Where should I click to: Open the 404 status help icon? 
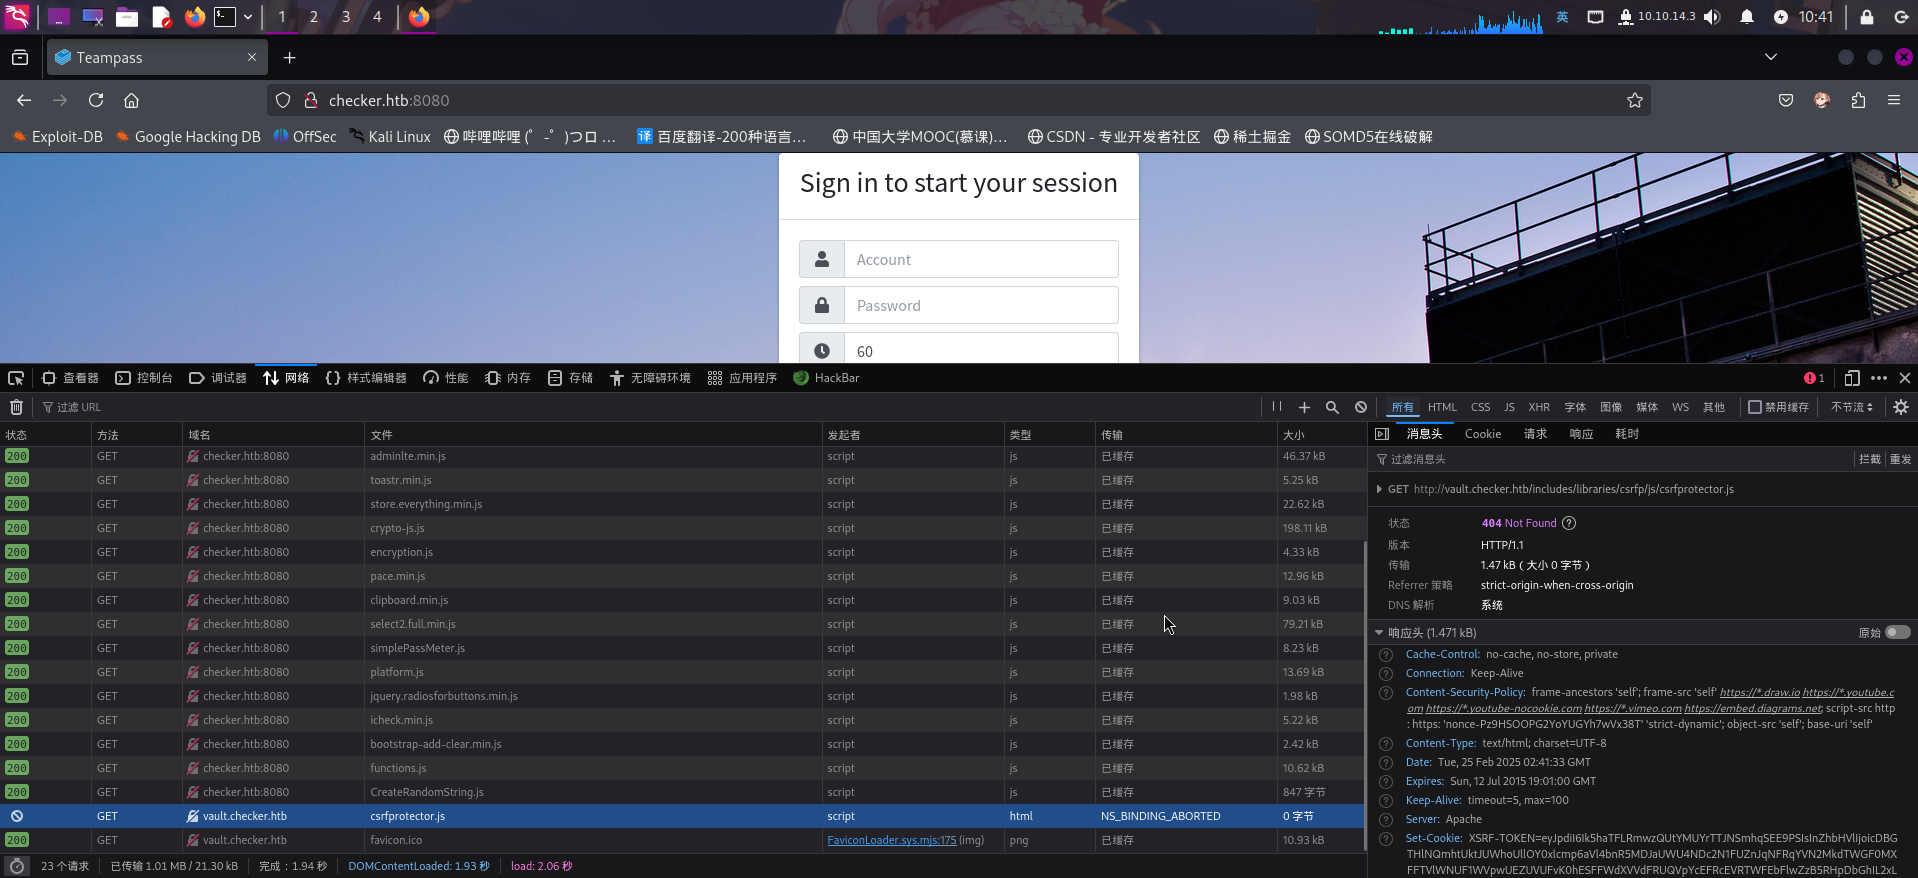1569,523
